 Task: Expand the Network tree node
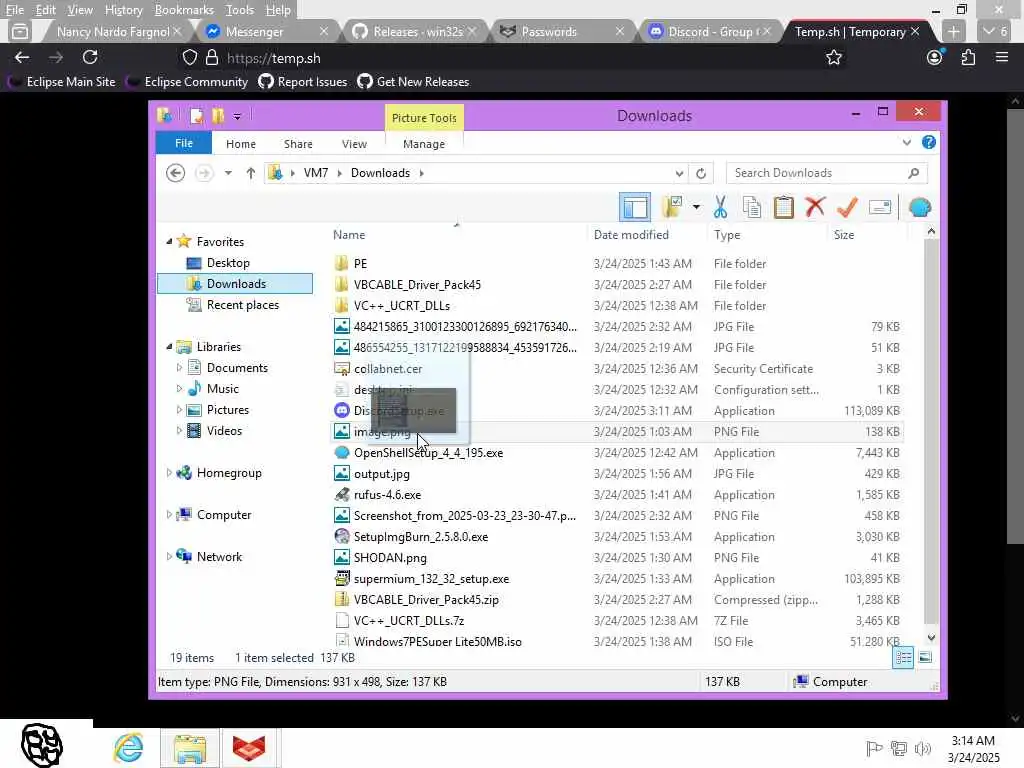coord(169,557)
